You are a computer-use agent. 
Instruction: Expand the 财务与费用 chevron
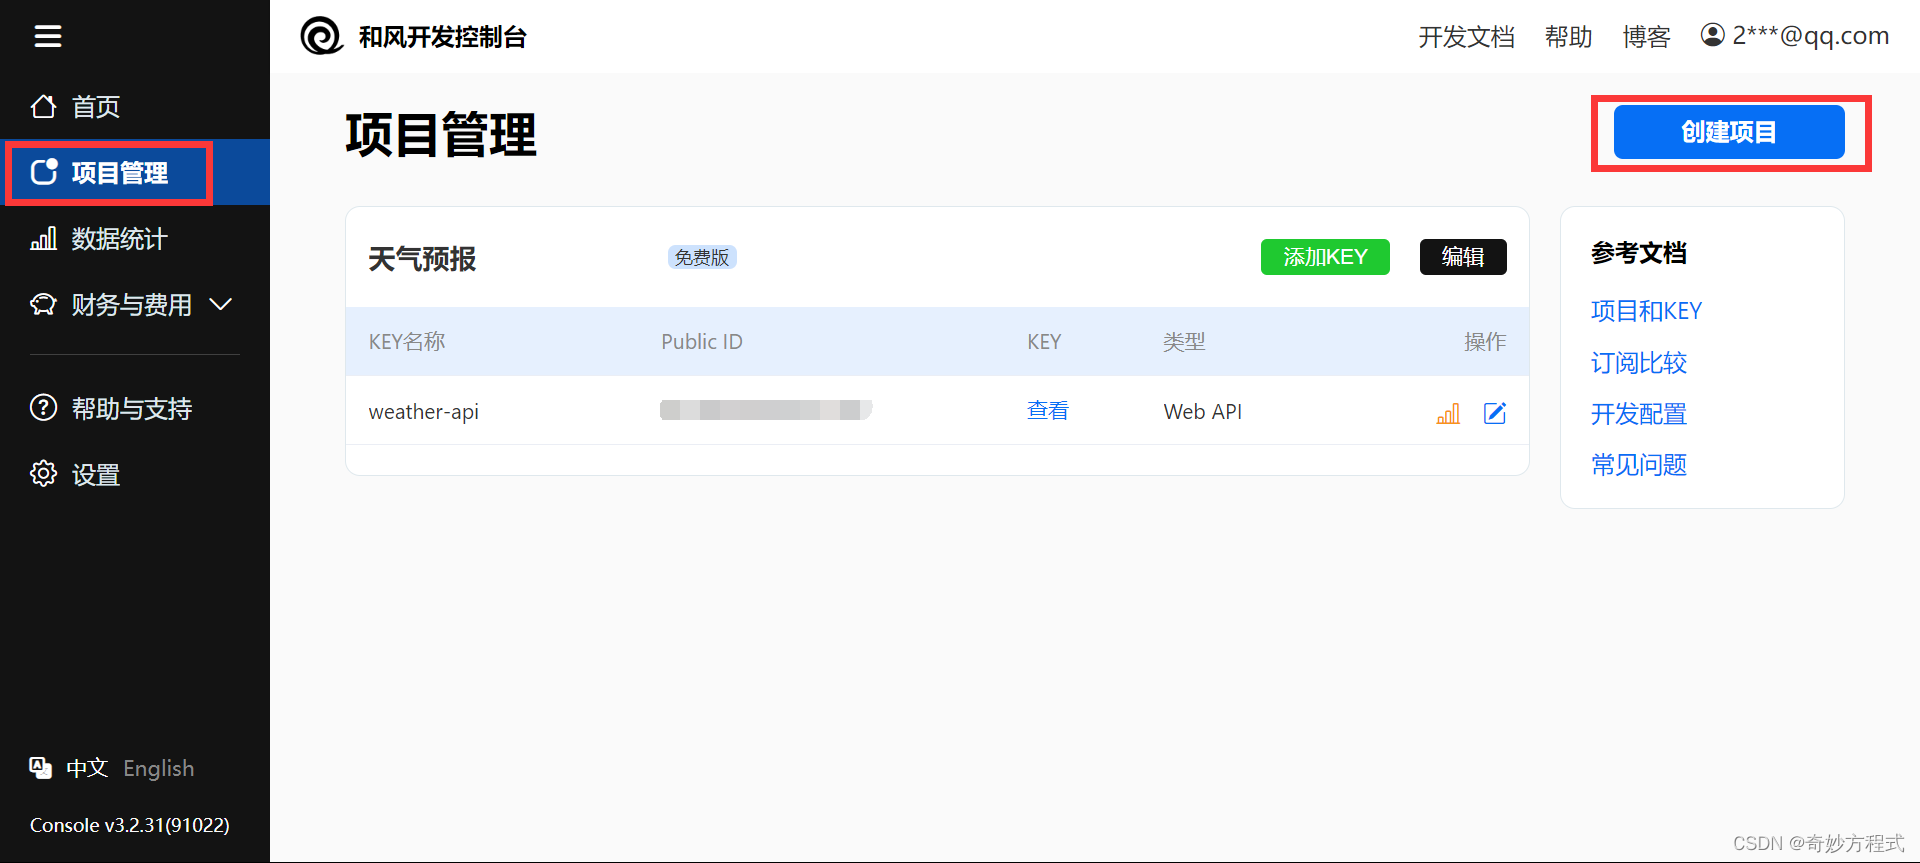221,304
